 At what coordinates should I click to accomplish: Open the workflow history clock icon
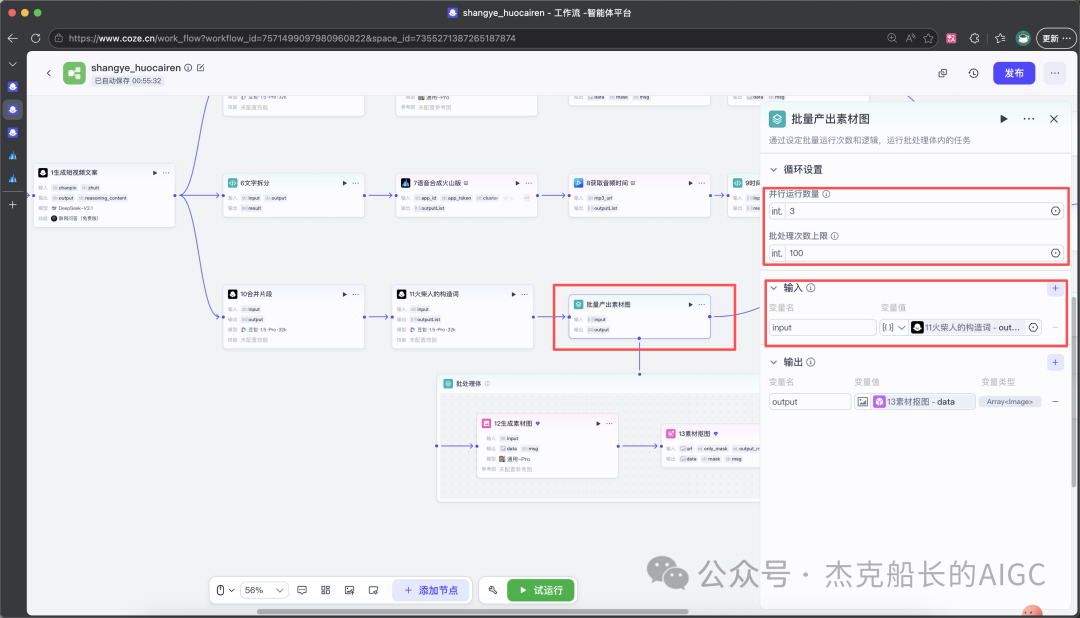tap(973, 73)
